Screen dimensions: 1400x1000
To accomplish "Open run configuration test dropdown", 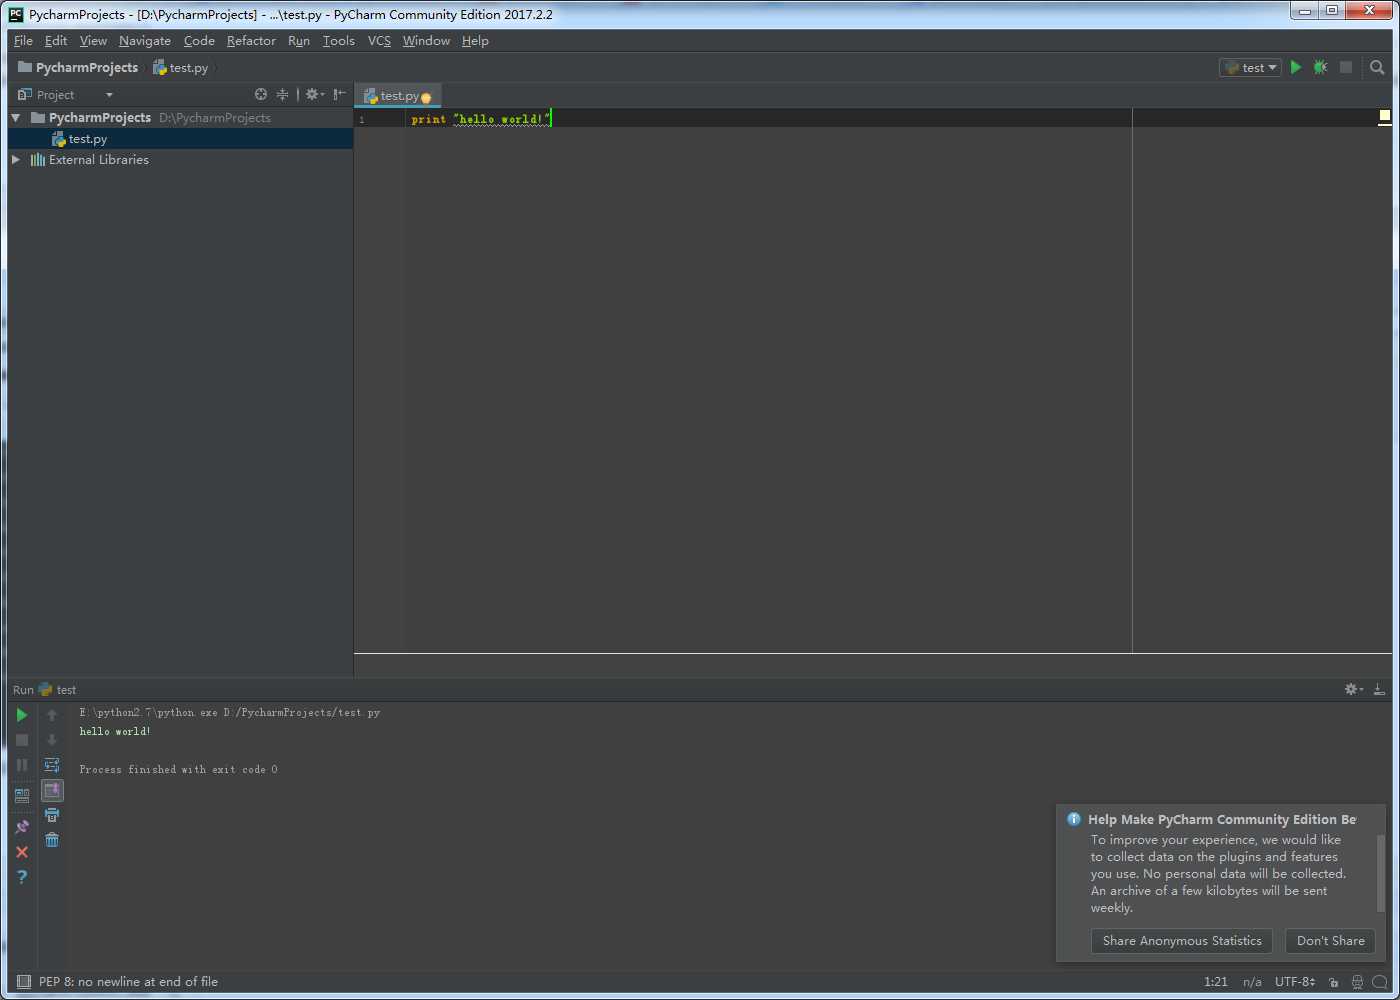I will [x=1250, y=67].
